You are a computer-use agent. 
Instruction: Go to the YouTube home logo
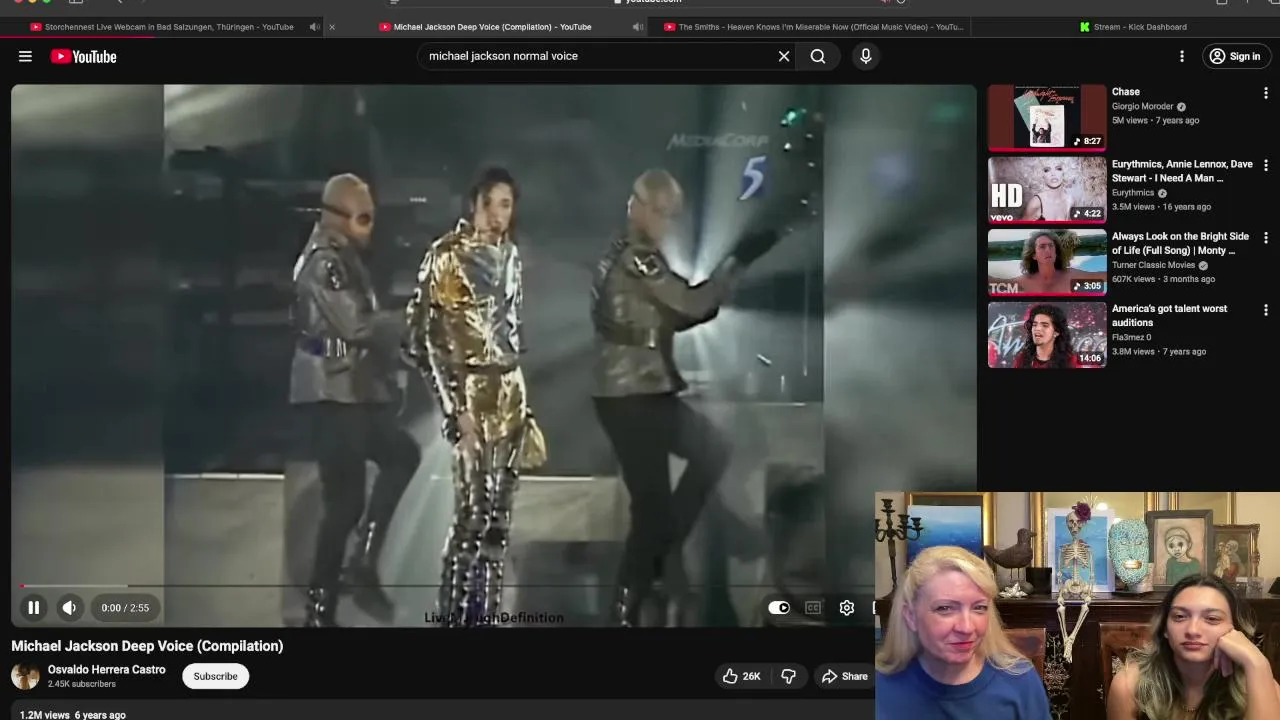click(84, 57)
